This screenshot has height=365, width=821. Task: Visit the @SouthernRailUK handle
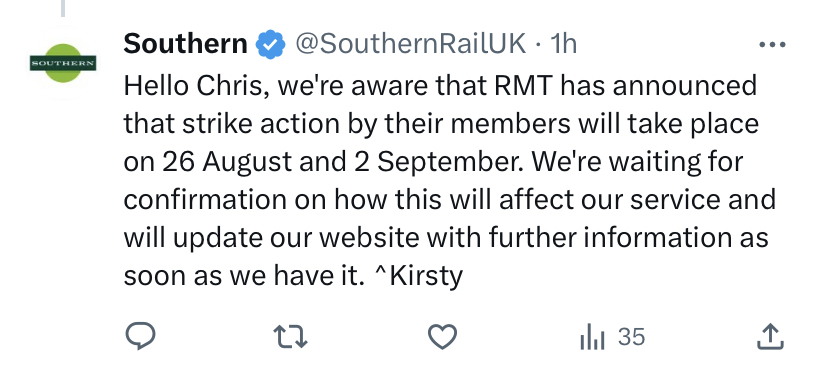[410, 44]
